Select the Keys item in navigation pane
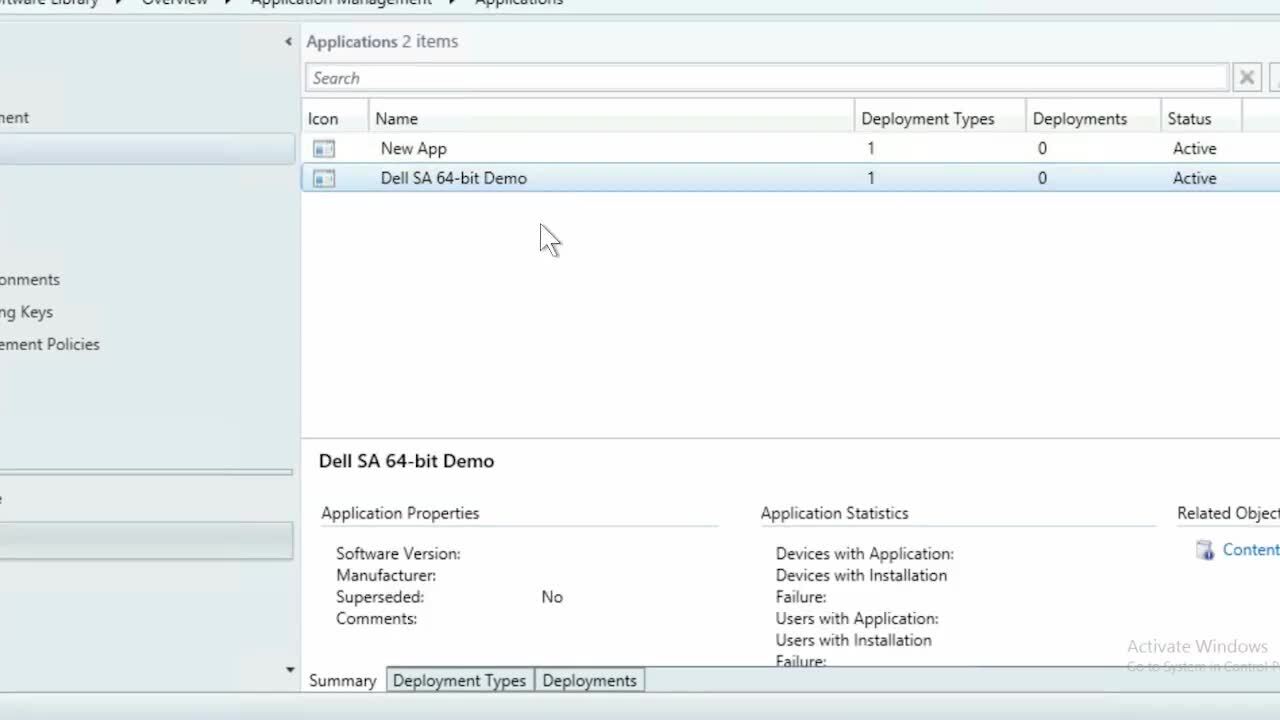1280x720 pixels. (x=27, y=312)
